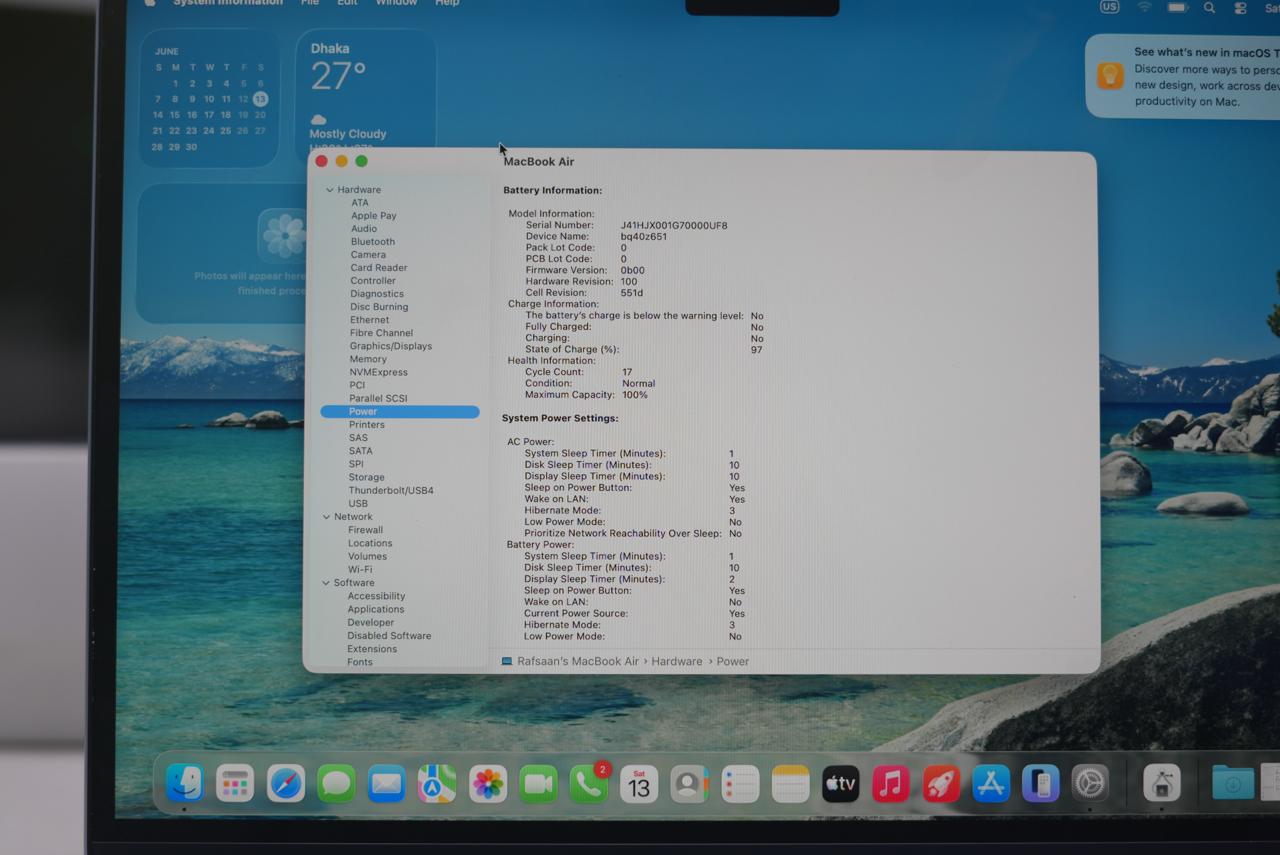Select Diagnostics in sidebar
Viewport: 1280px width, 855px height.
click(377, 293)
